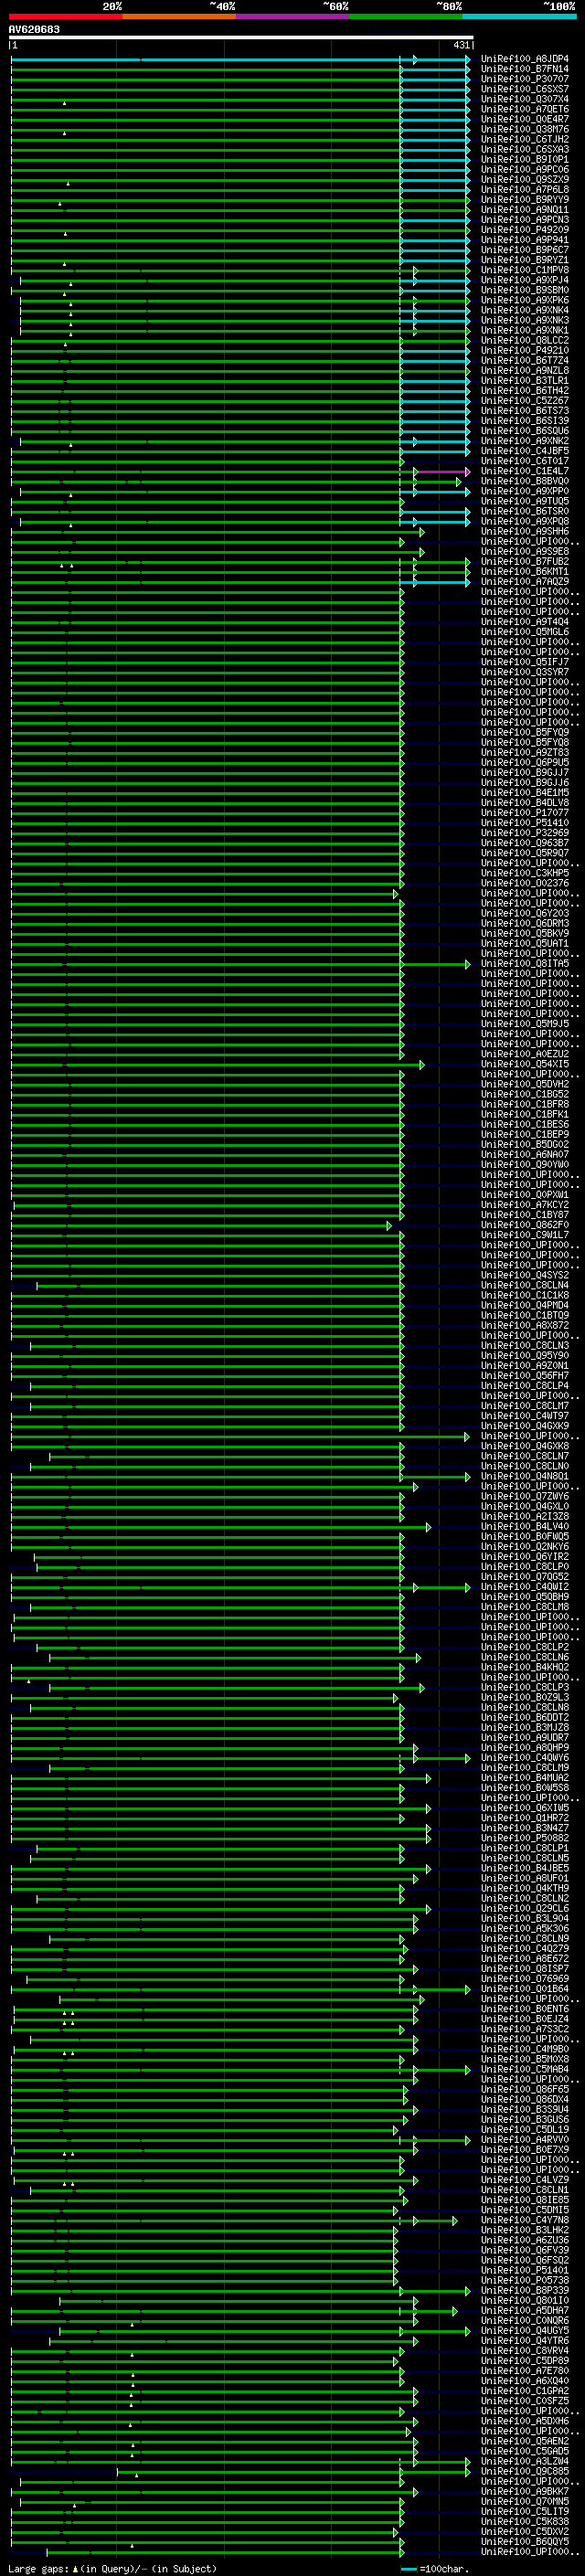
Task: Click the magenta alignment segment of C1E4L7
Action: pyautogui.click(x=442, y=471)
